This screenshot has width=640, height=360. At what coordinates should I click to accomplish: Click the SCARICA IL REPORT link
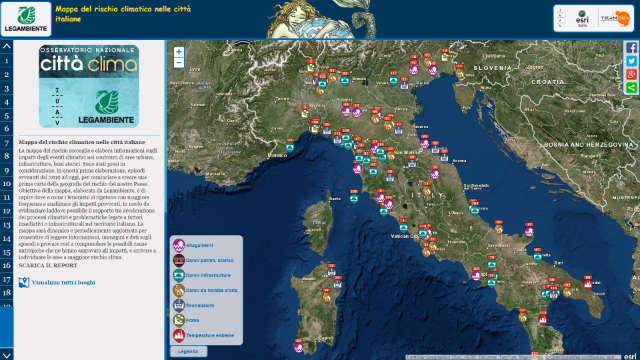pos(48,265)
